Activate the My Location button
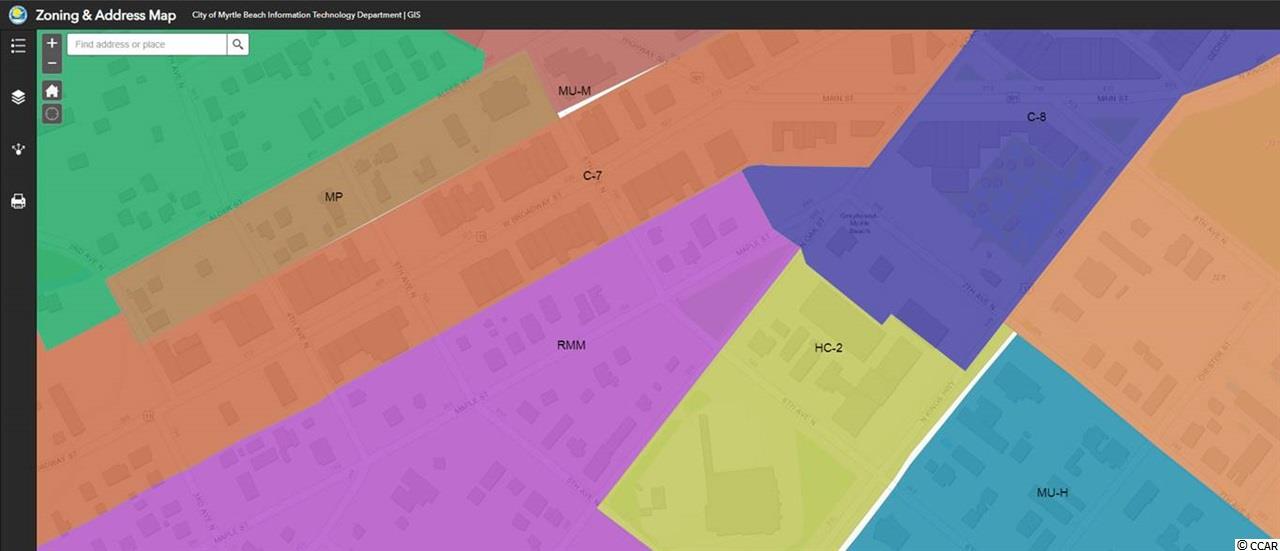This screenshot has height=551, width=1280. [x=53, y=113]
